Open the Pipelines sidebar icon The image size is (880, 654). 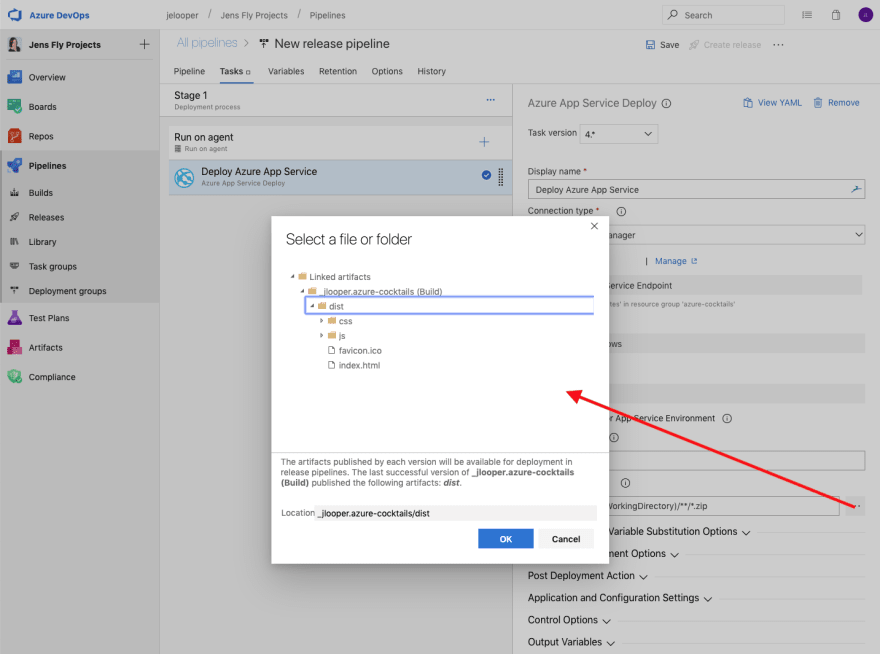(15, 166)
